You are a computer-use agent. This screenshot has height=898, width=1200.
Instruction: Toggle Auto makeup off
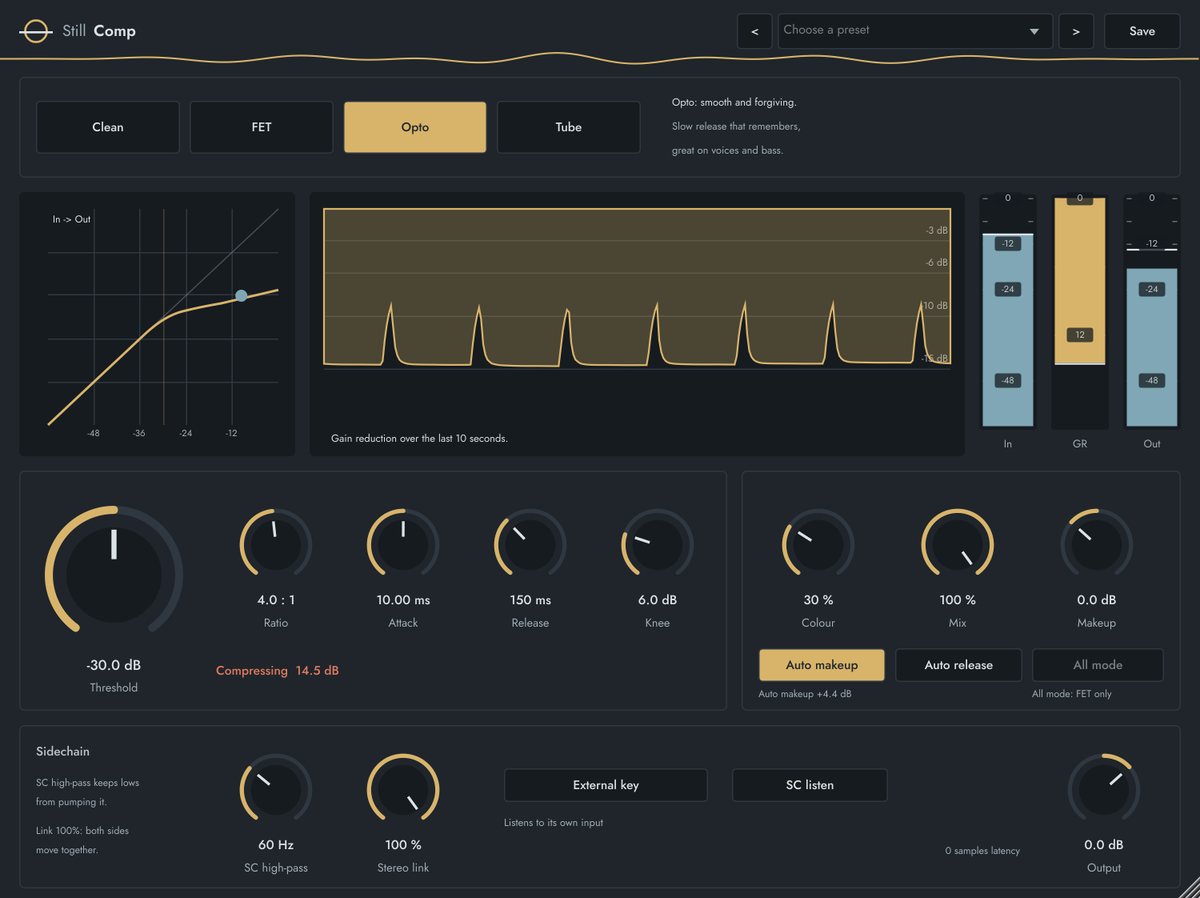tap(822, 665)
